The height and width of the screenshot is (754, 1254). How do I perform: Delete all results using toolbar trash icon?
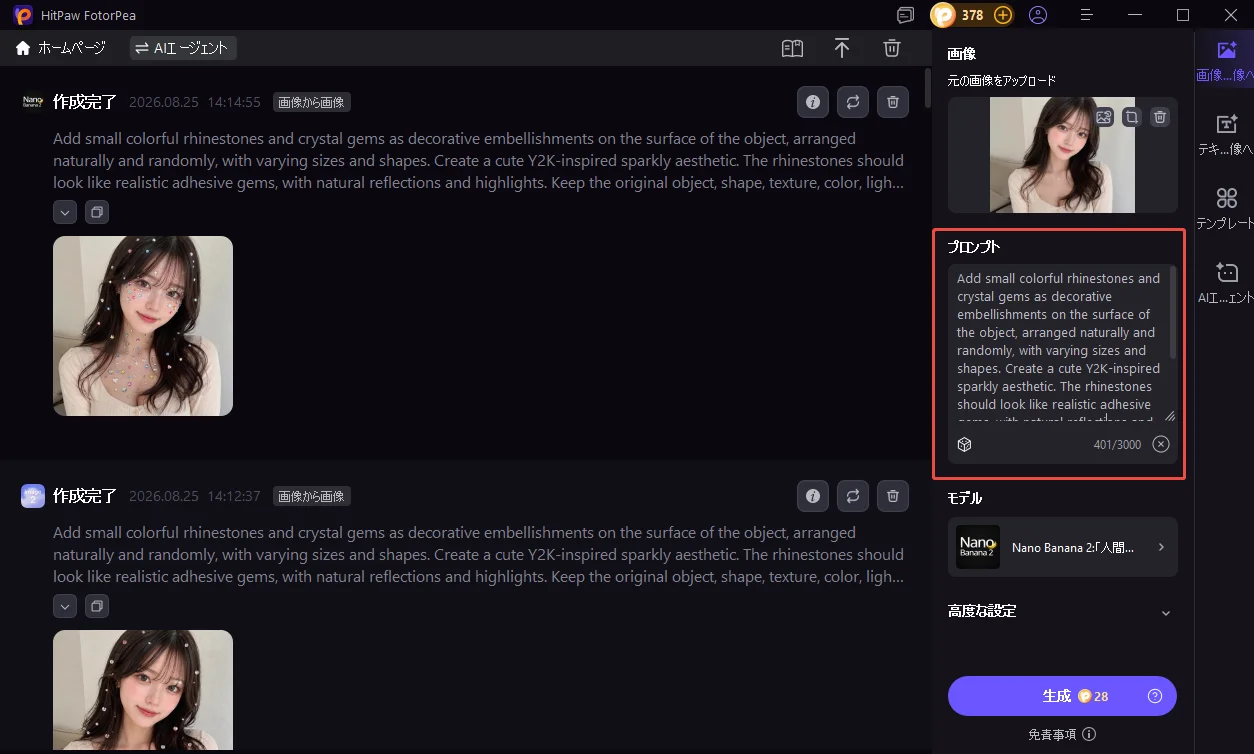pos(892,48)
